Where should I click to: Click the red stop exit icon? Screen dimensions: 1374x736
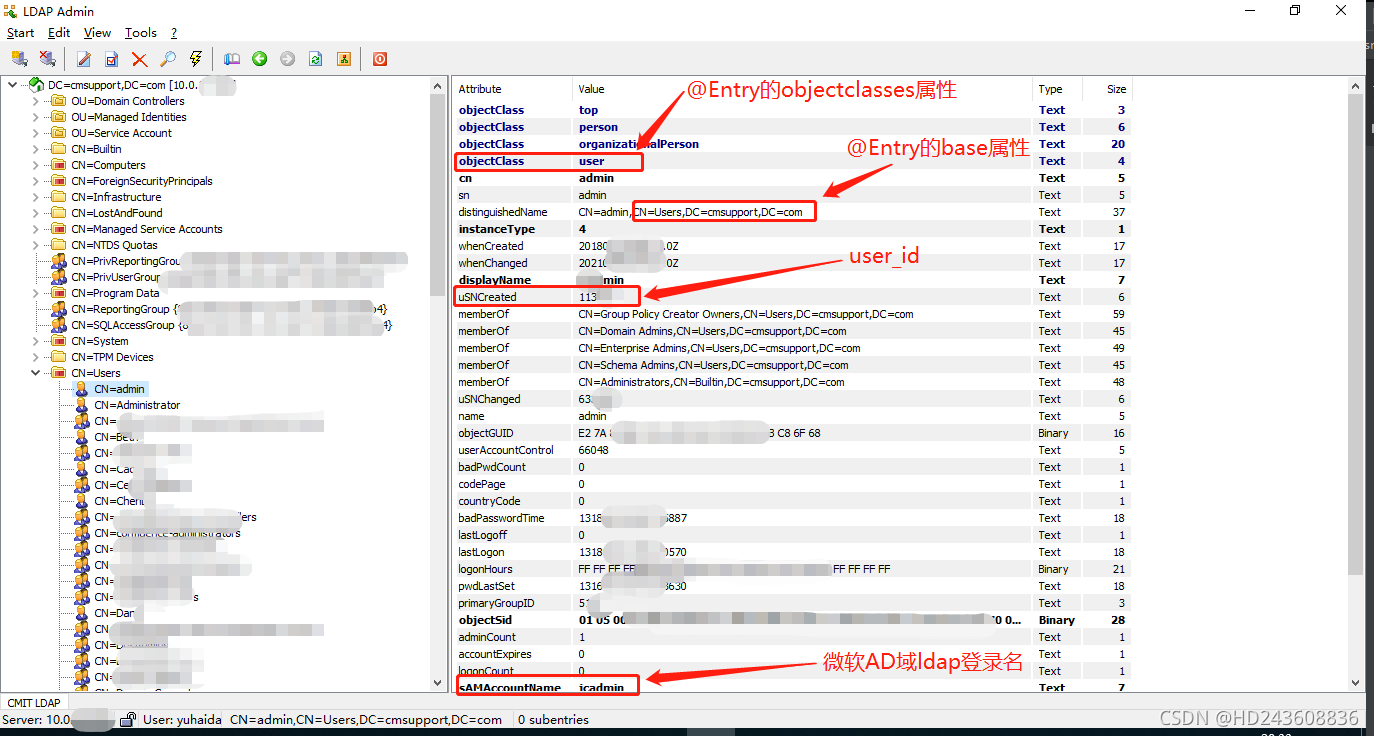[x=379, y=59]
